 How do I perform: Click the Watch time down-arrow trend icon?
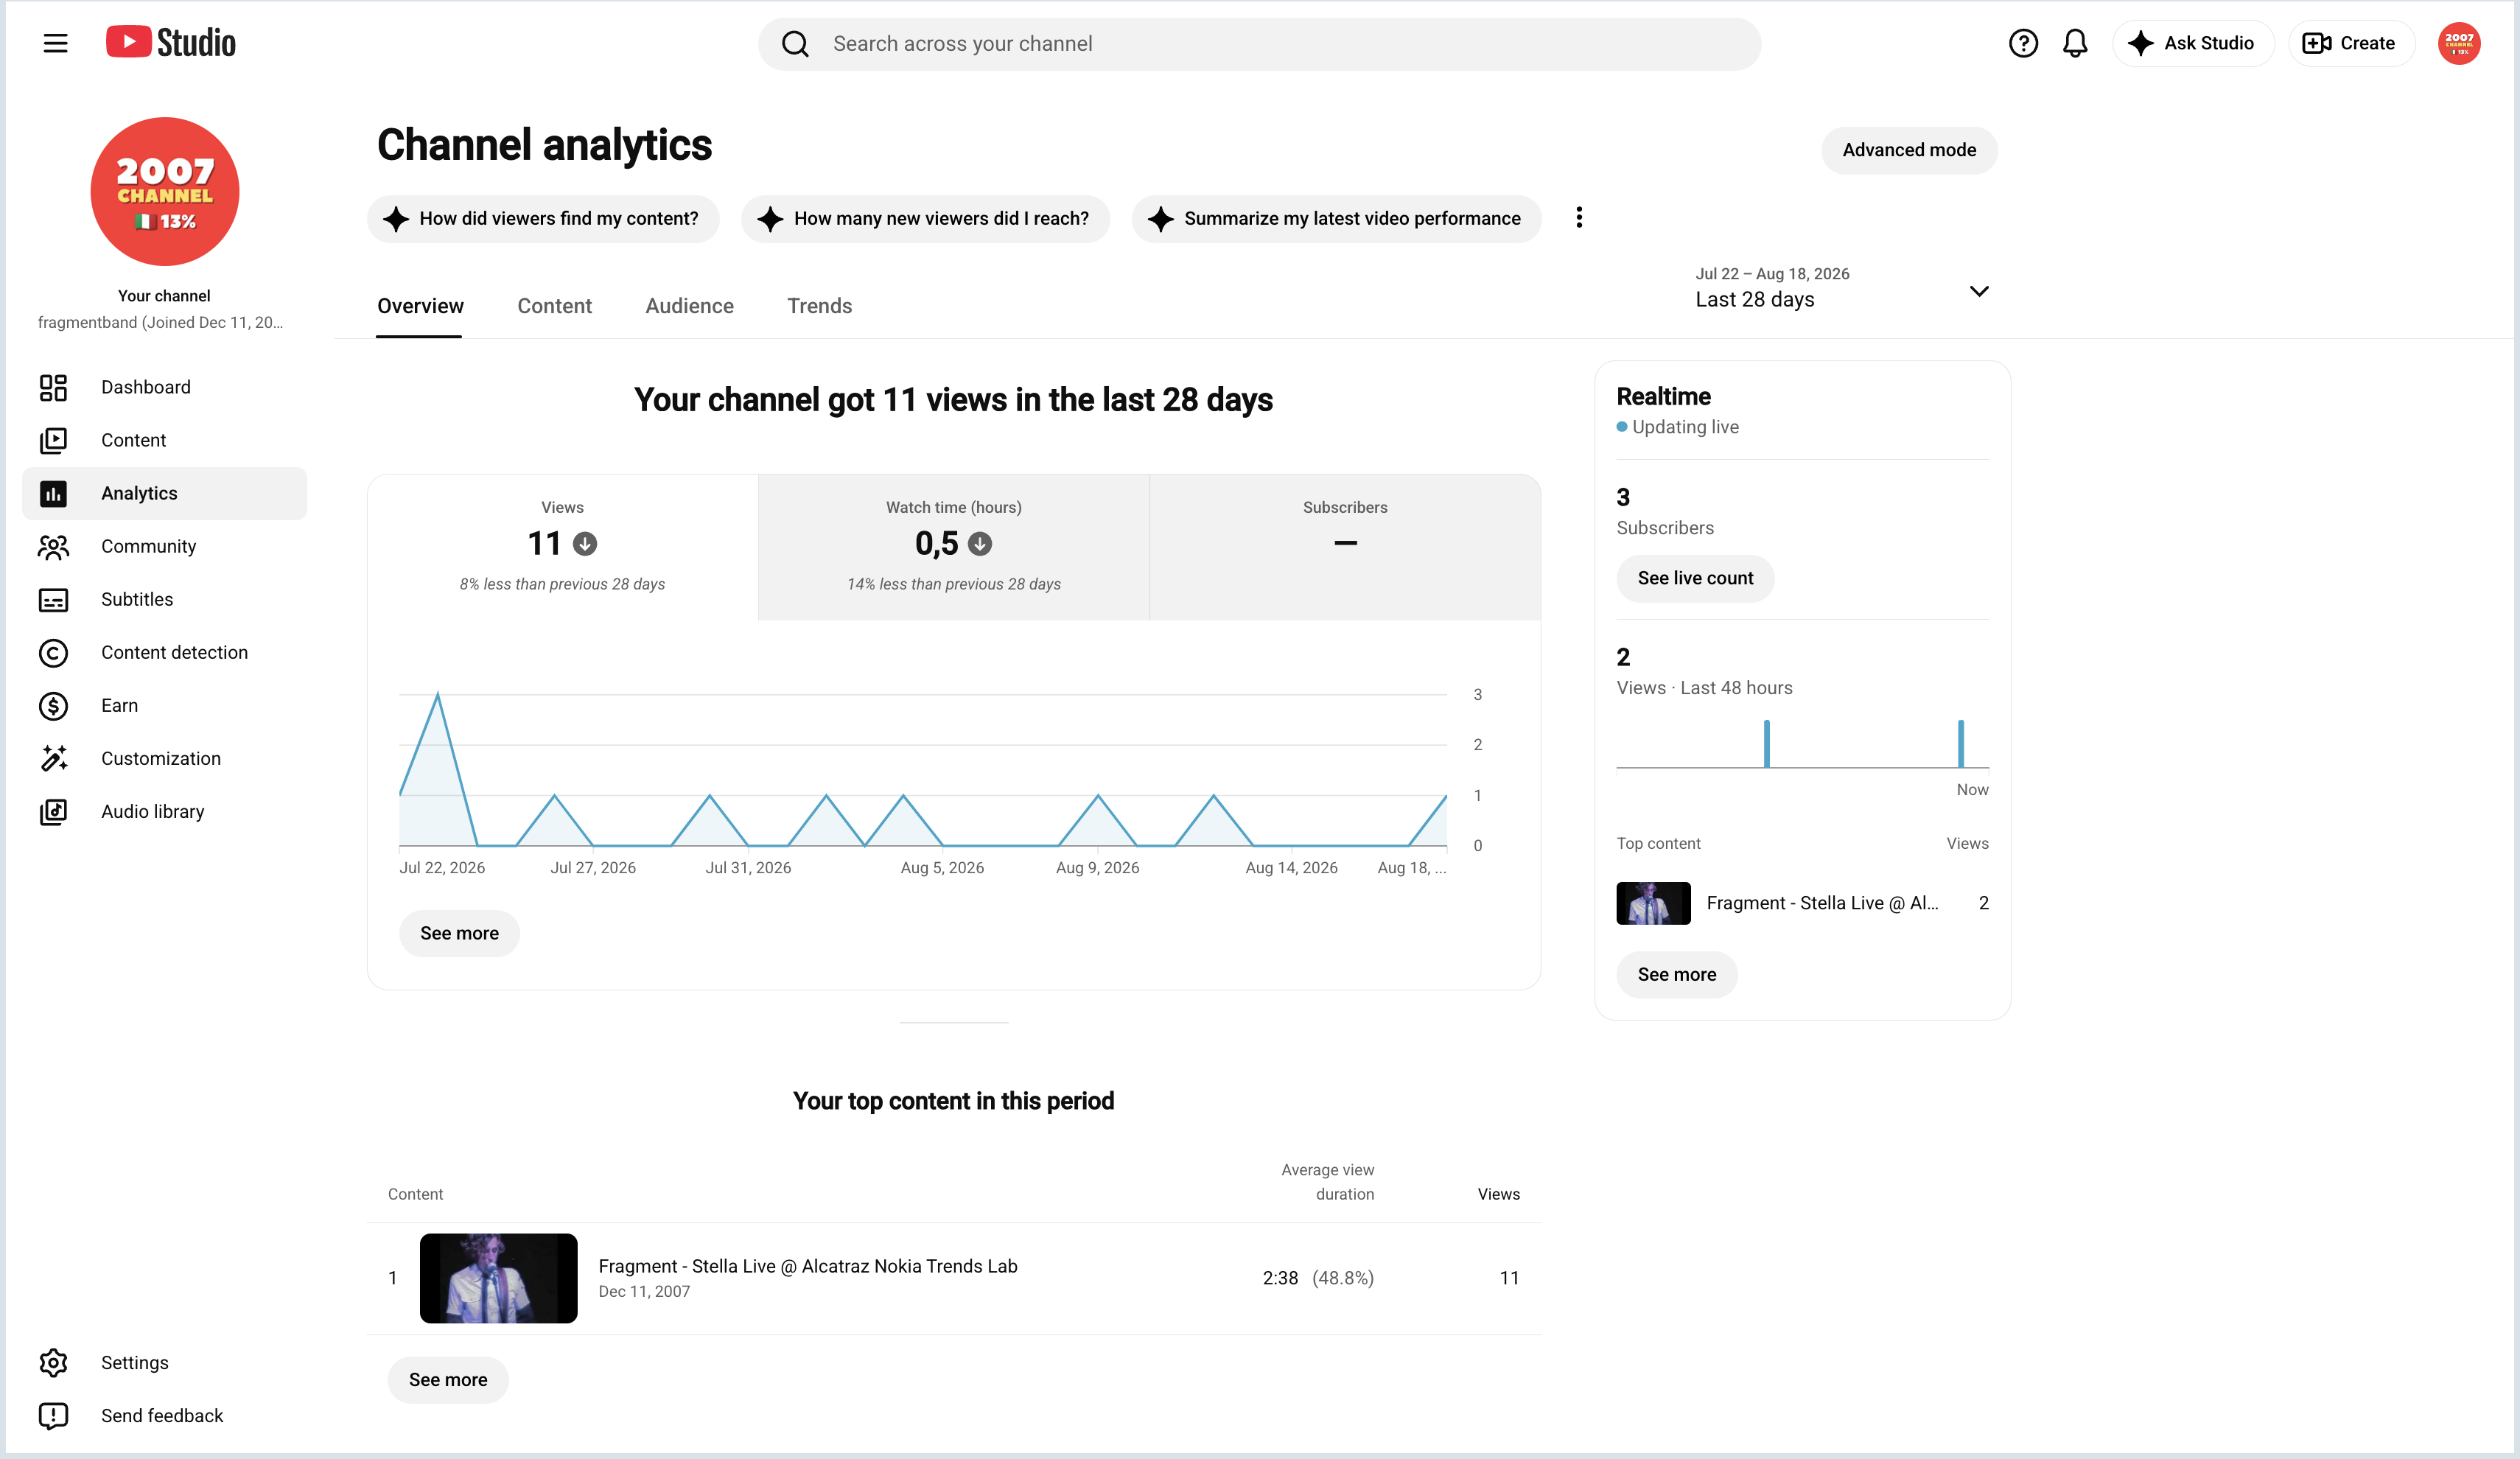(x=980, y=544)
